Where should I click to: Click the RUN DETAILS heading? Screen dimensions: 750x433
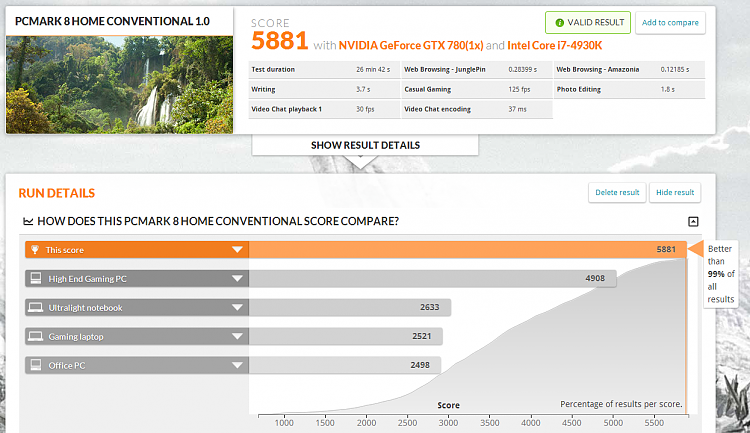57,193
